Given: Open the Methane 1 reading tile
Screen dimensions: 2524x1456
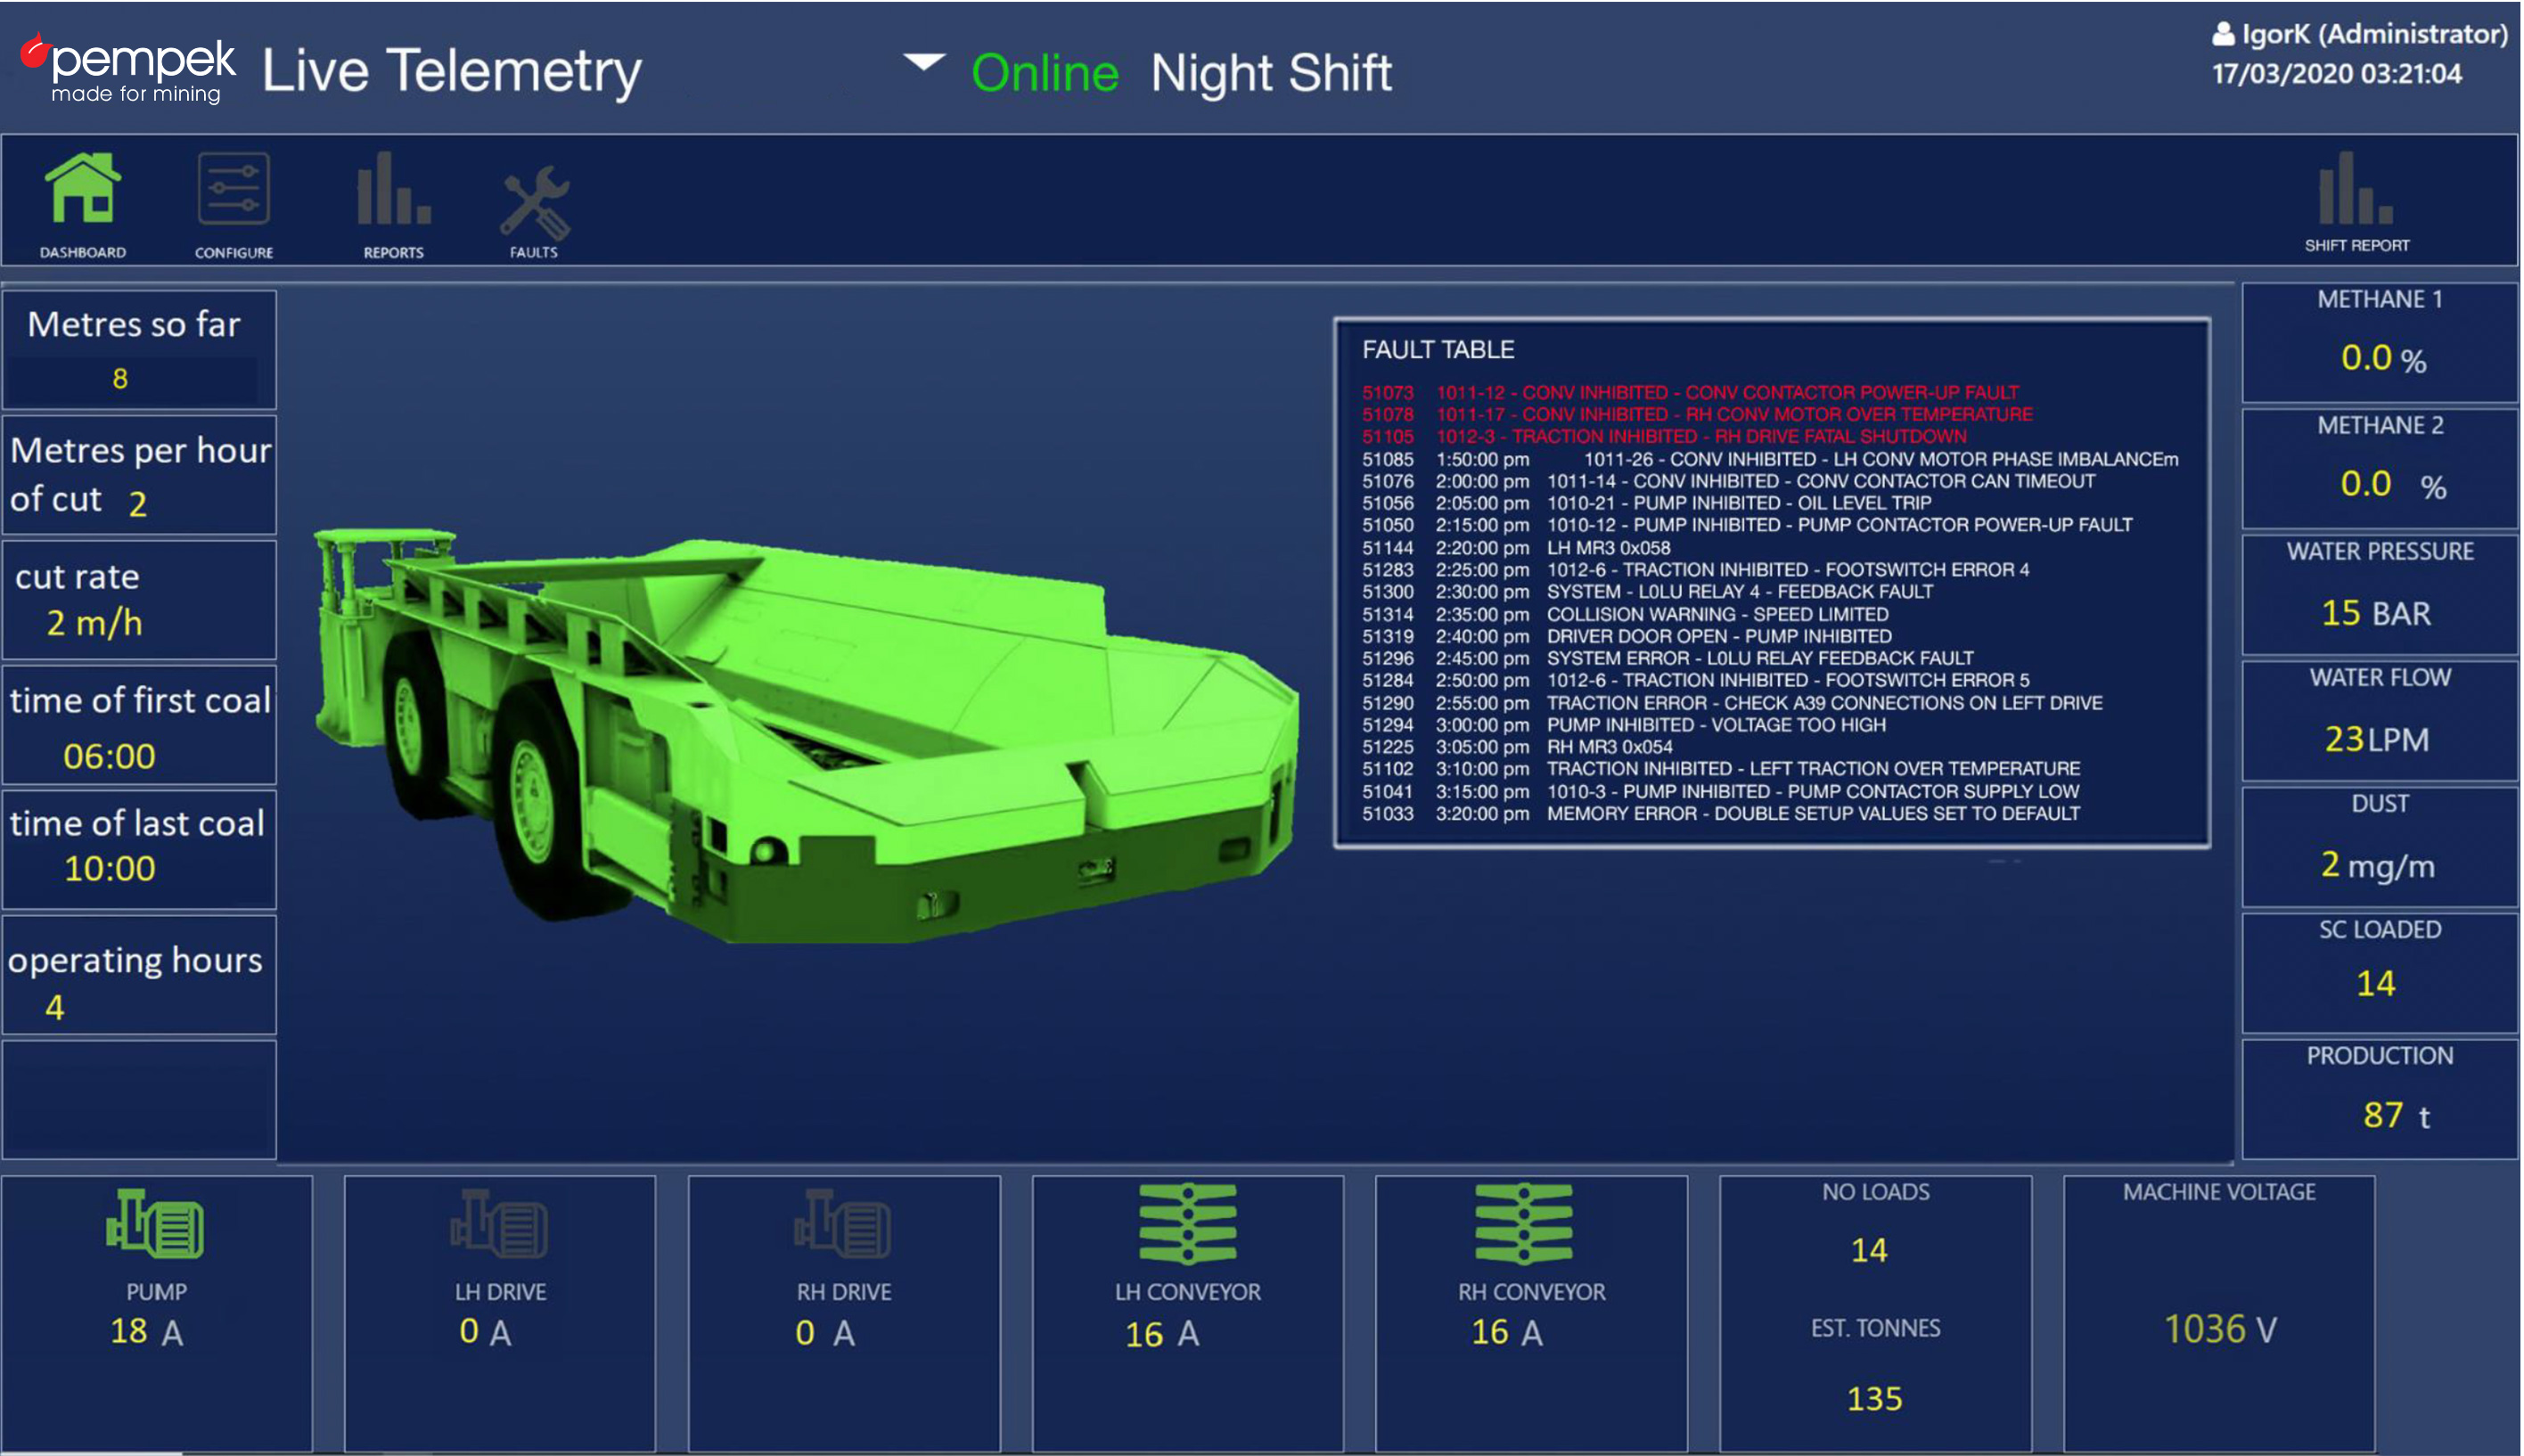Looking at the screenshot, I should [x=2378, y=342].
